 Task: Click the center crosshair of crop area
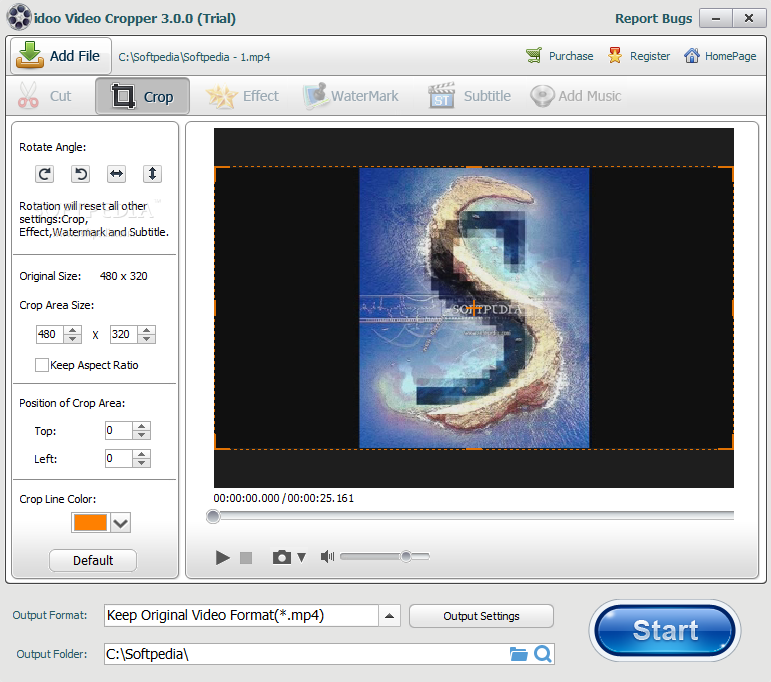(474, 308)
